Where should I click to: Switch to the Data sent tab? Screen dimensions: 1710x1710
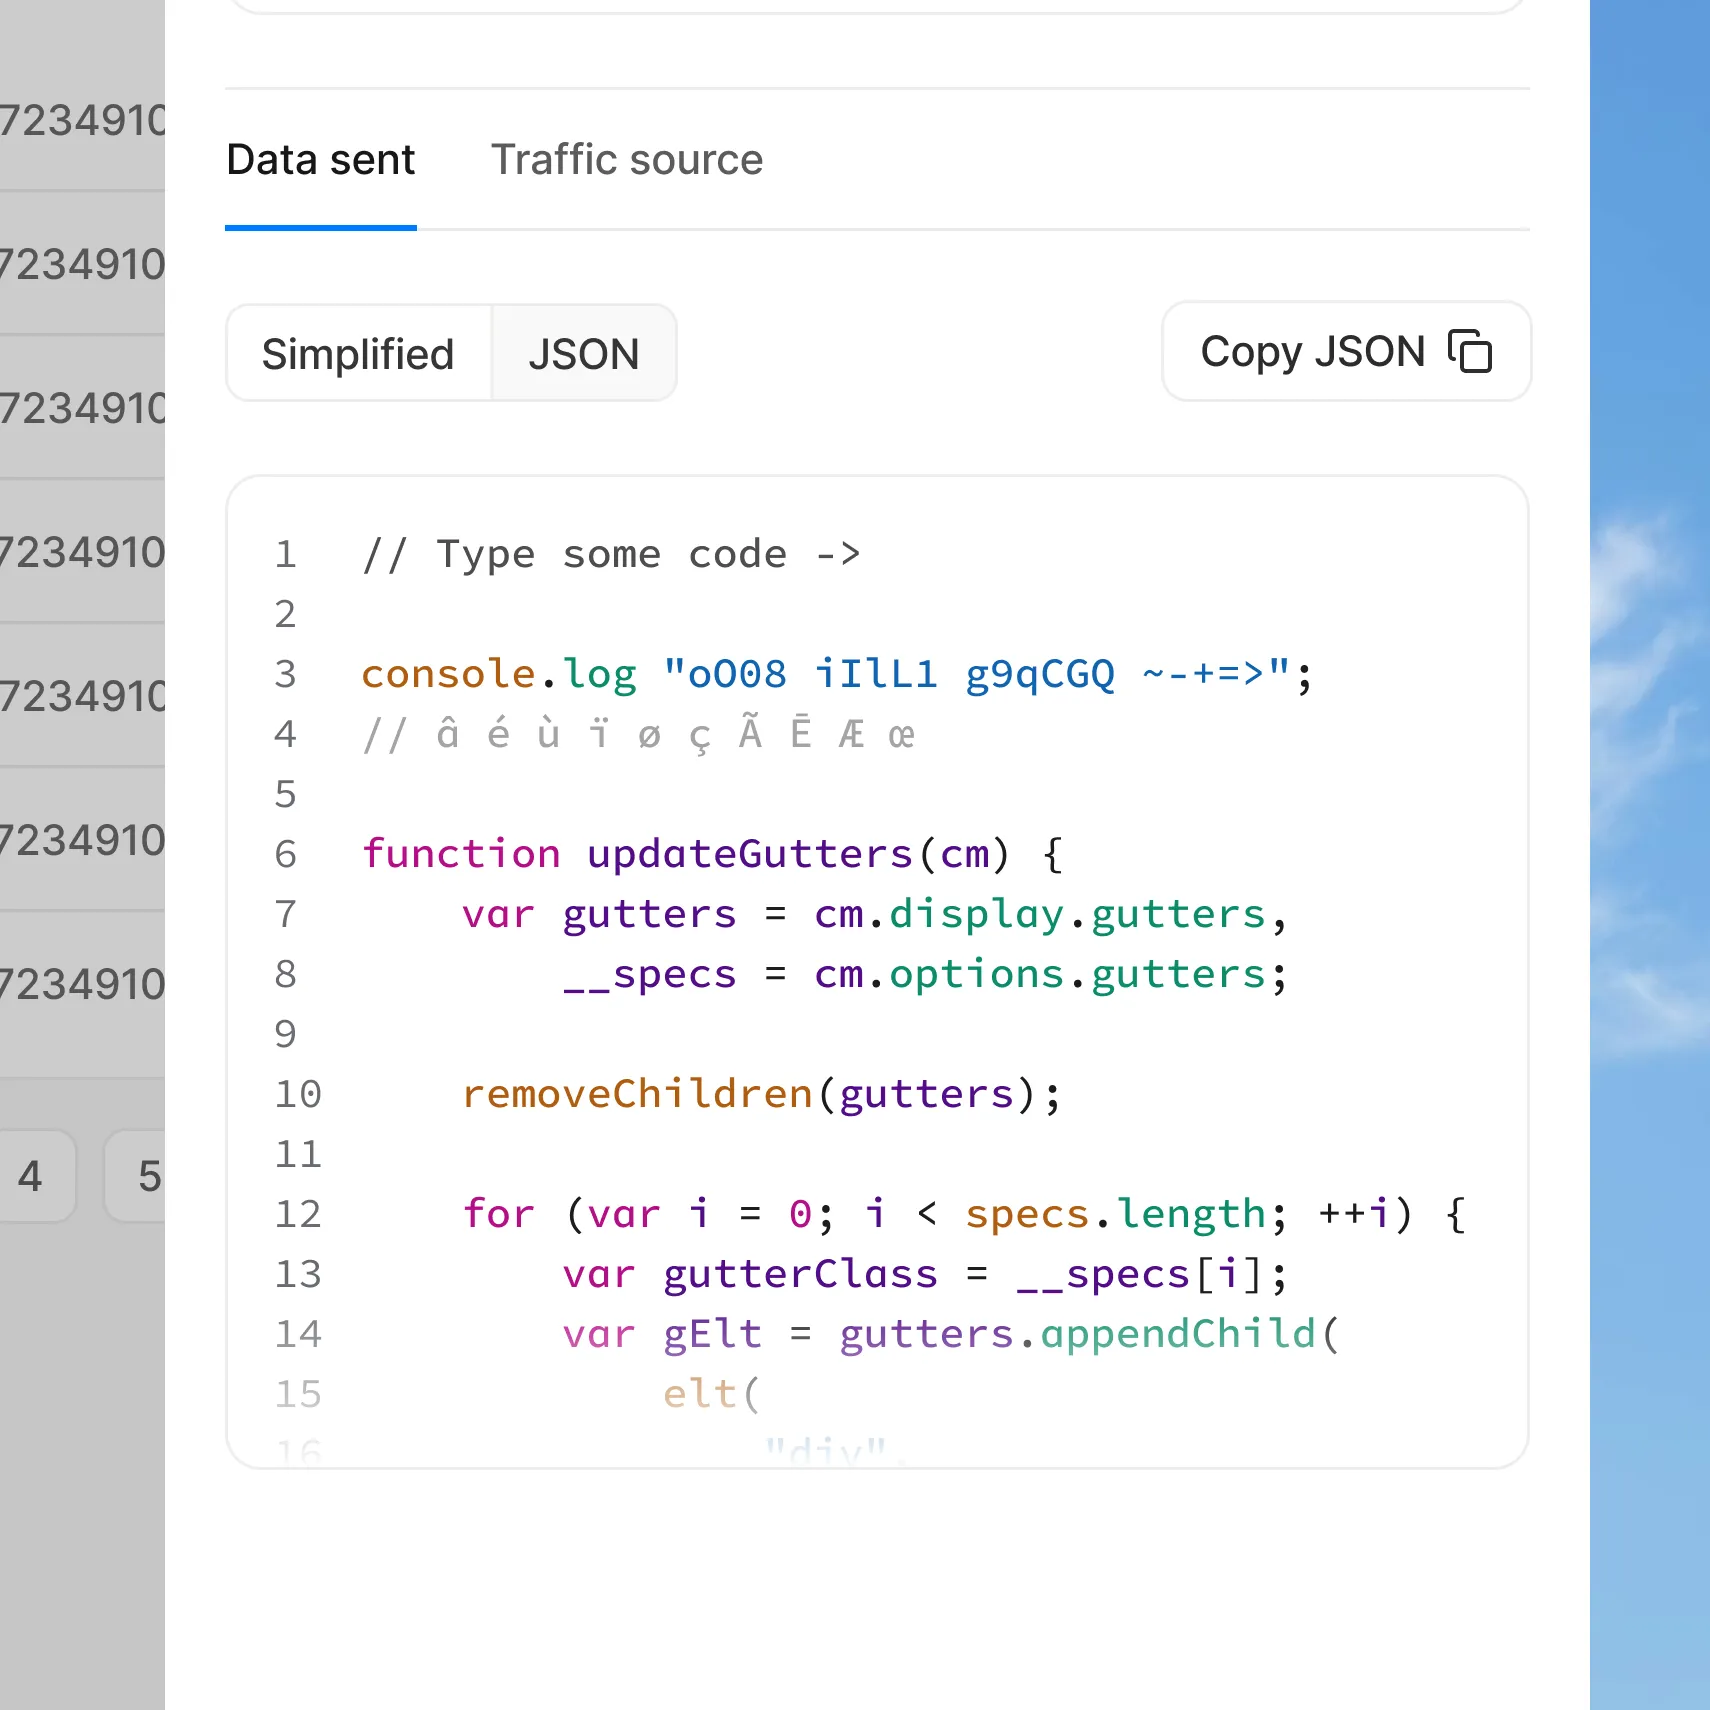point(320,160)
